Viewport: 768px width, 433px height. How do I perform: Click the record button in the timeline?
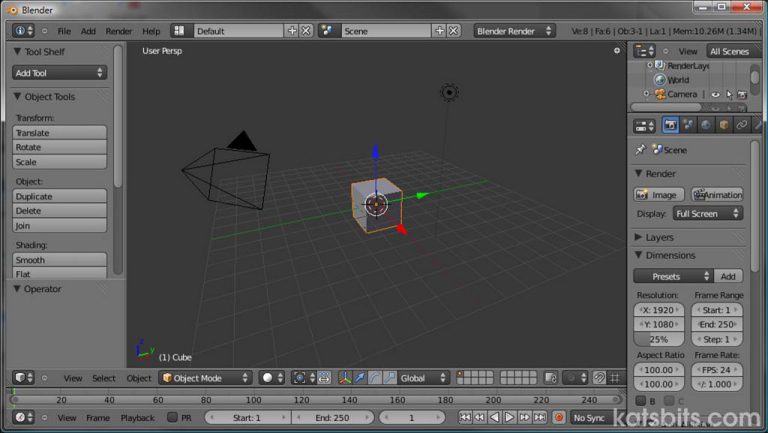click(559, 417)
